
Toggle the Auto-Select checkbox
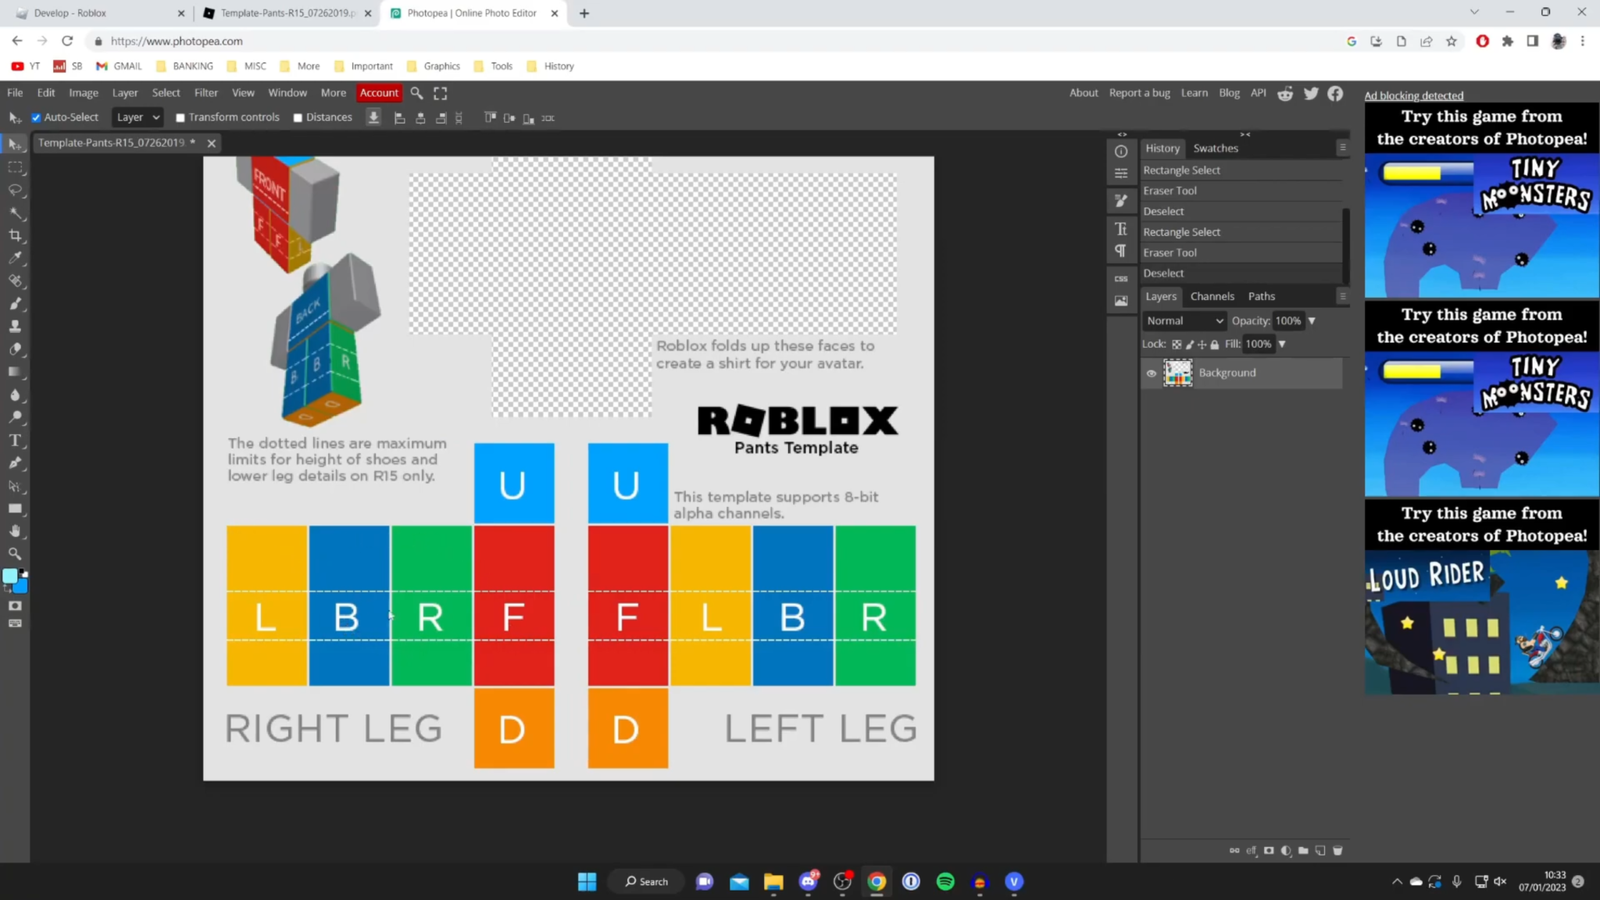point(36,117)
